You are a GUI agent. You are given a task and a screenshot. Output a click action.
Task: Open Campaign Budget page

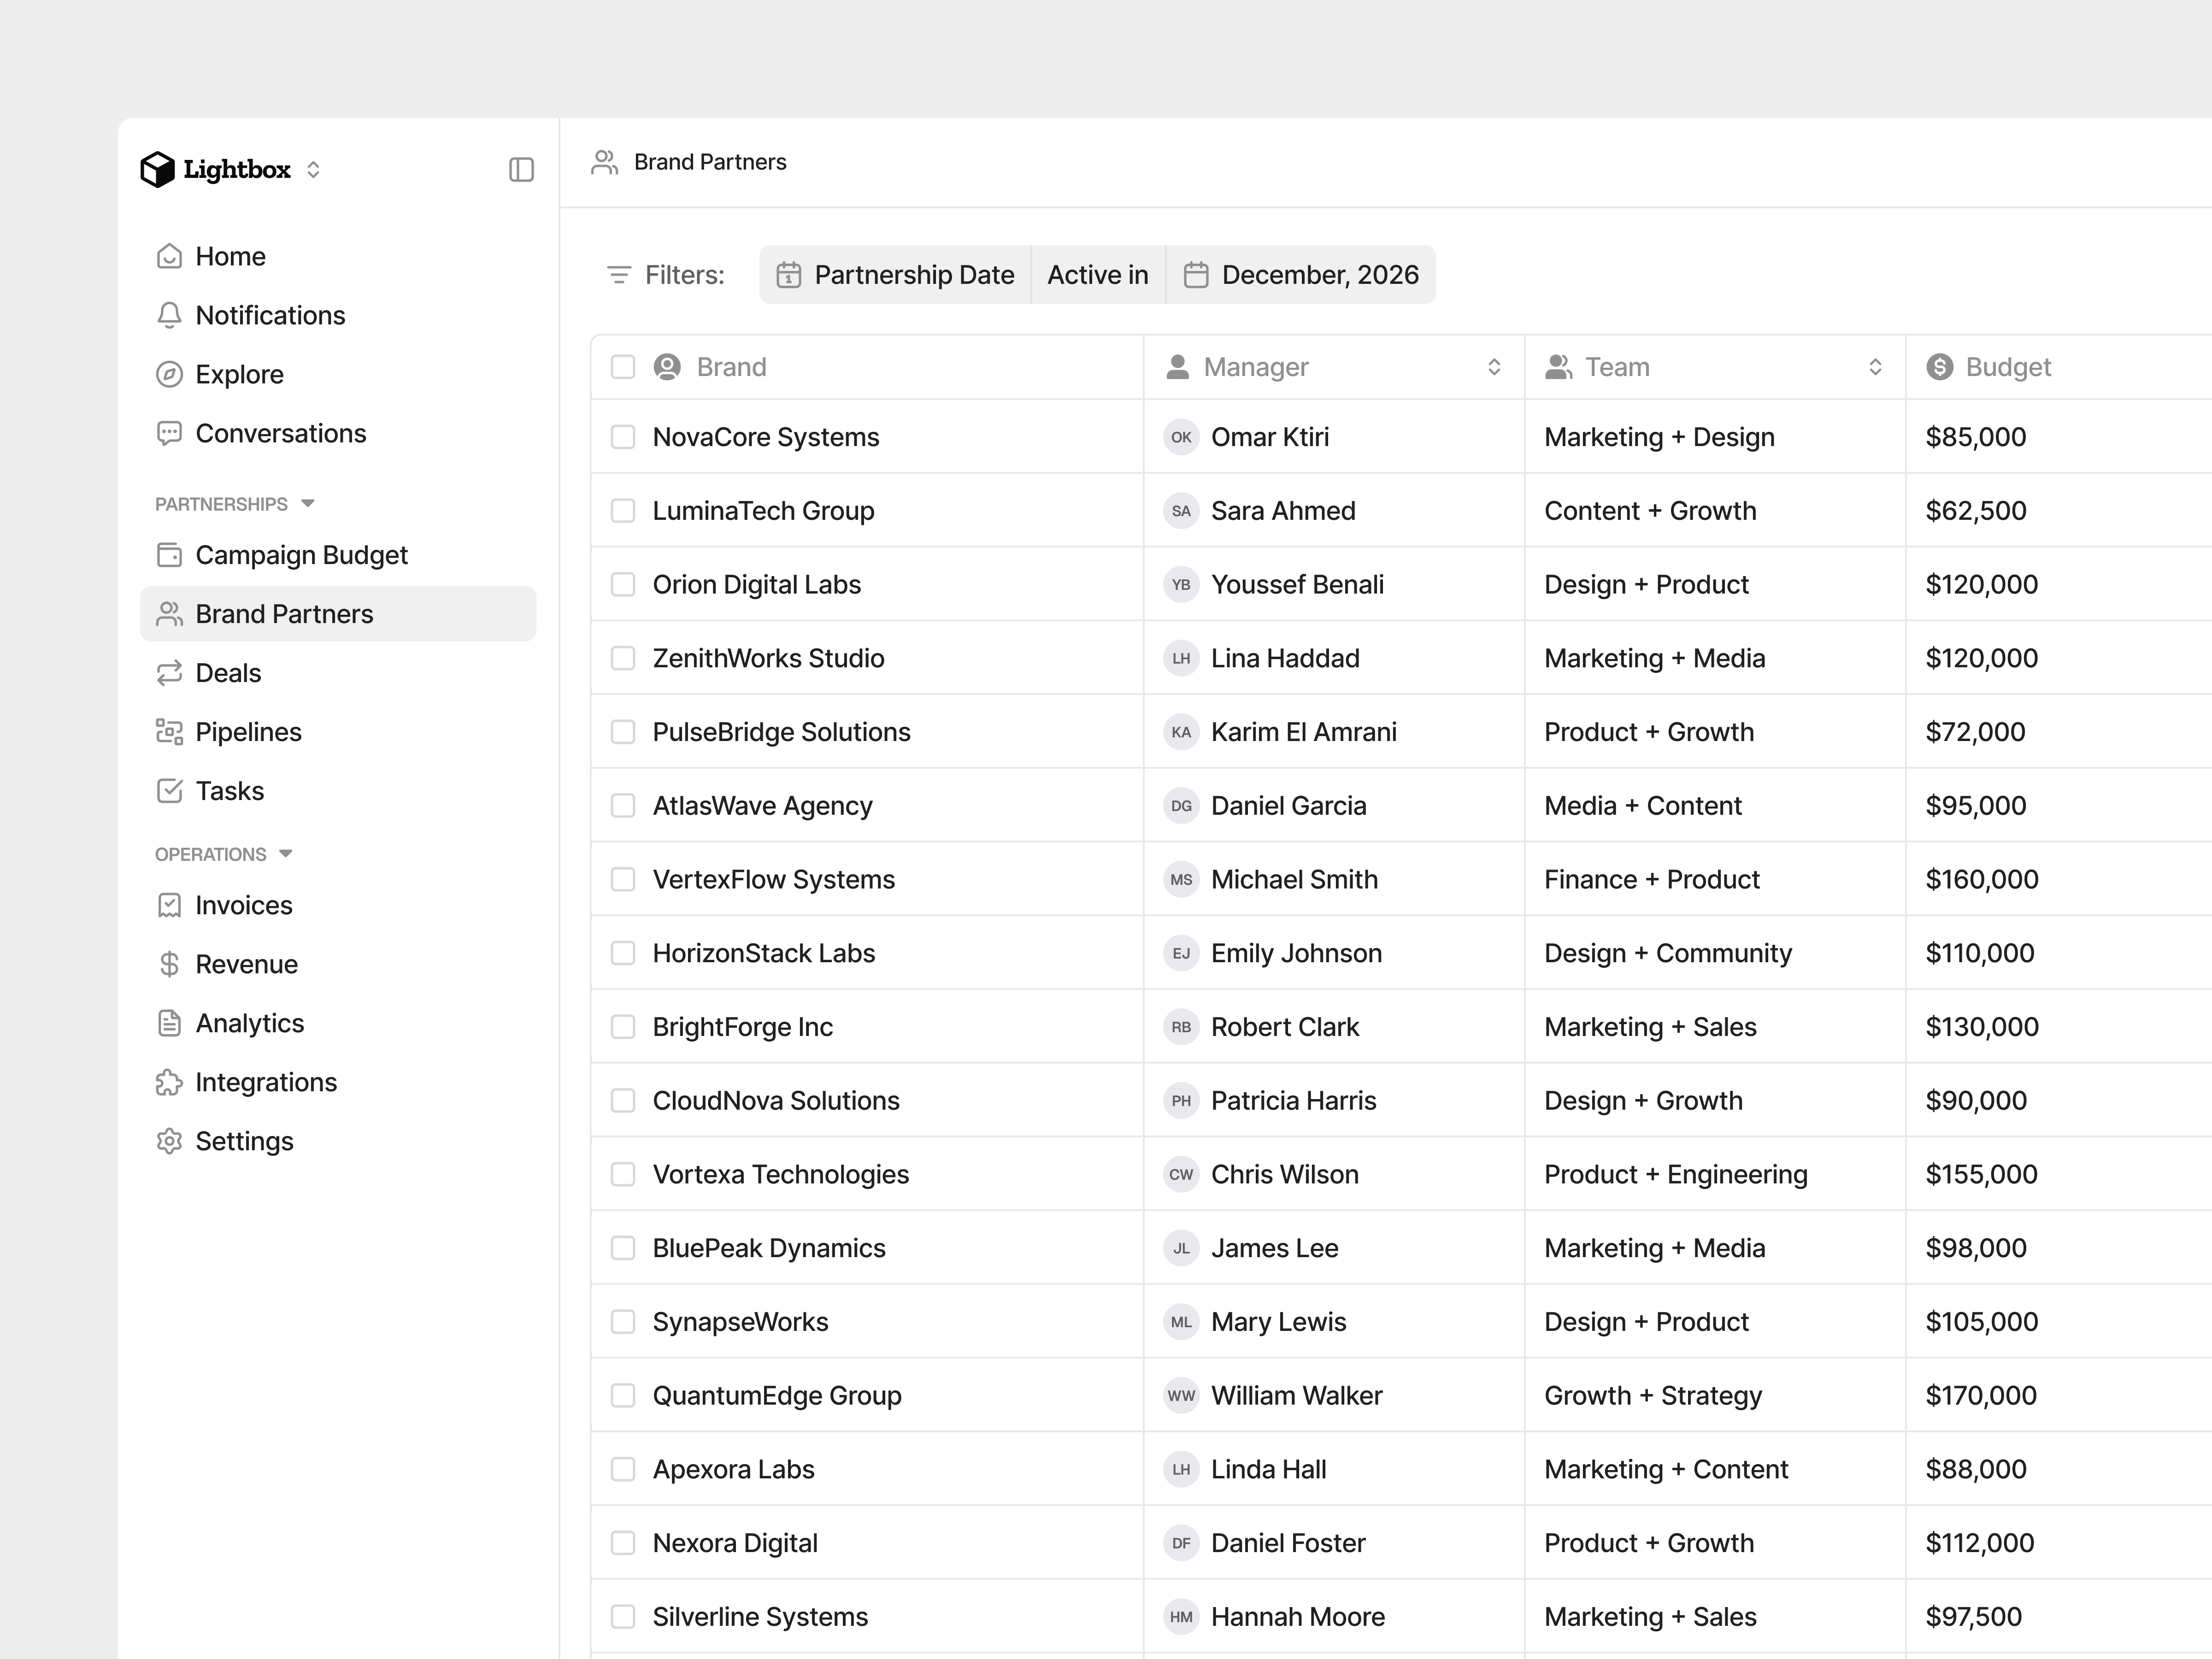(301, 555)
